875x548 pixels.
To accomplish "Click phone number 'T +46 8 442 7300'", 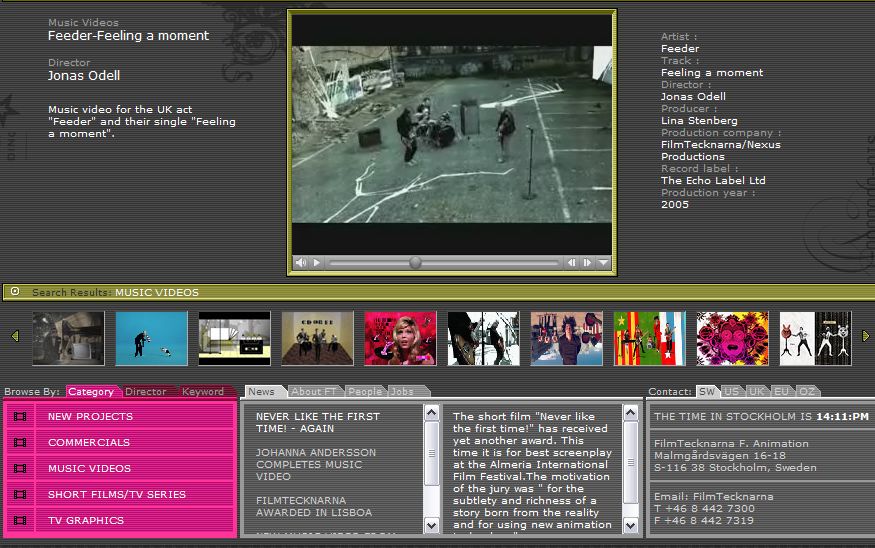I will pyautogui.click(x=704, y=508).
